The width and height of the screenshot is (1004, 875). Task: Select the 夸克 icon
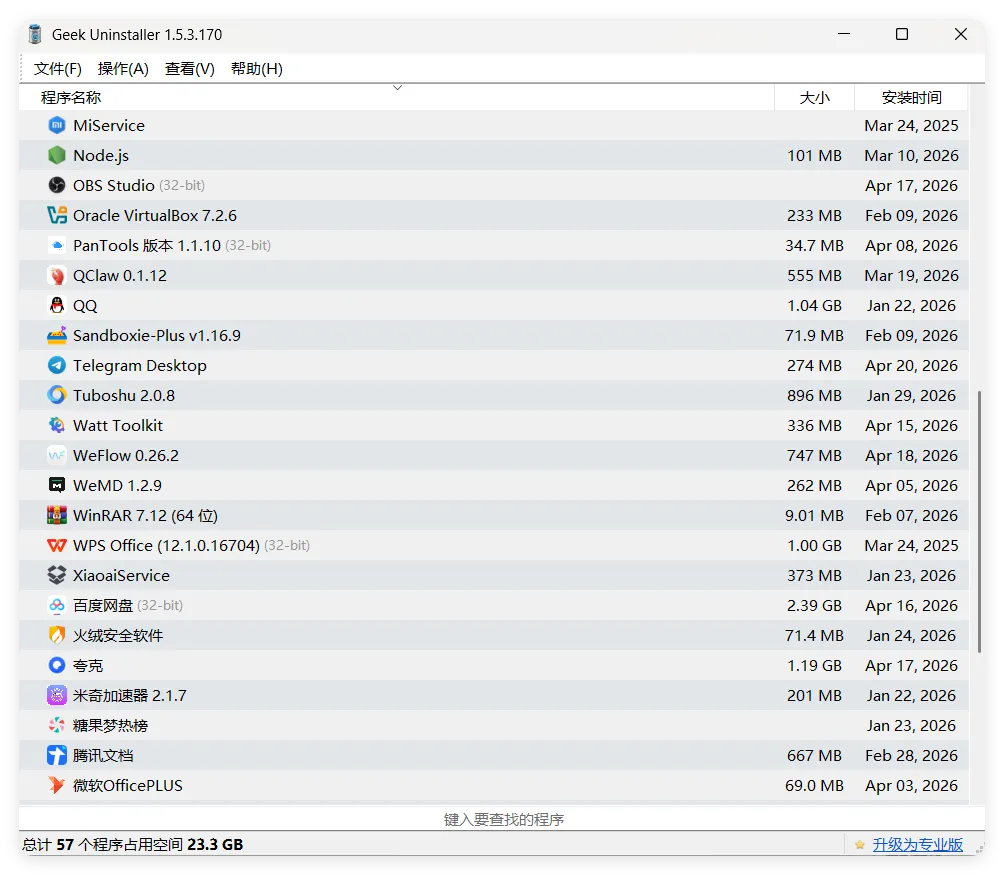pos(57,665)
